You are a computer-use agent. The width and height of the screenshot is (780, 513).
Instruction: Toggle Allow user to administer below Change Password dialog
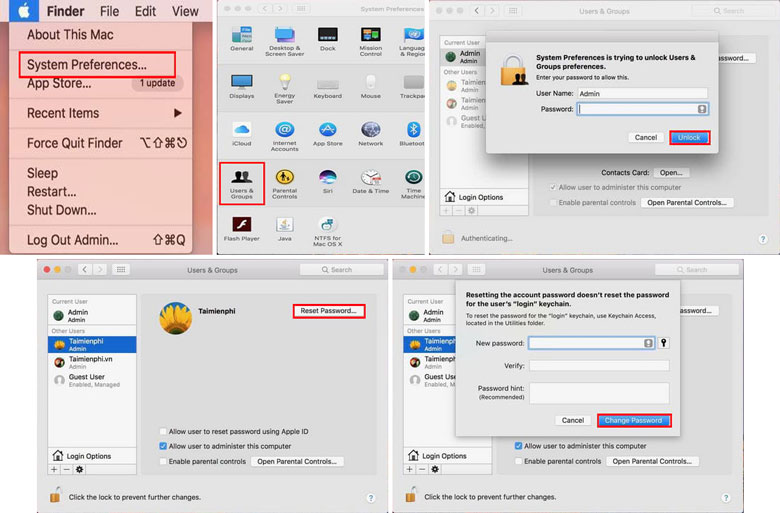[x=518, y=446]
